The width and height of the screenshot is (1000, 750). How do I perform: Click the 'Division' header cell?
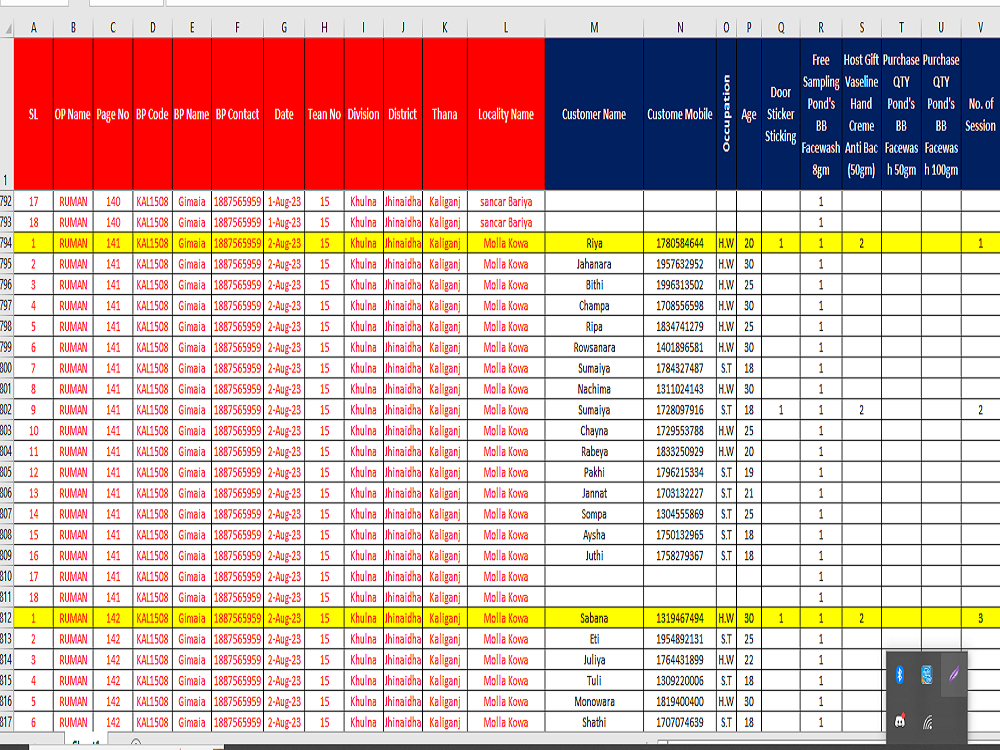[364, 114]
